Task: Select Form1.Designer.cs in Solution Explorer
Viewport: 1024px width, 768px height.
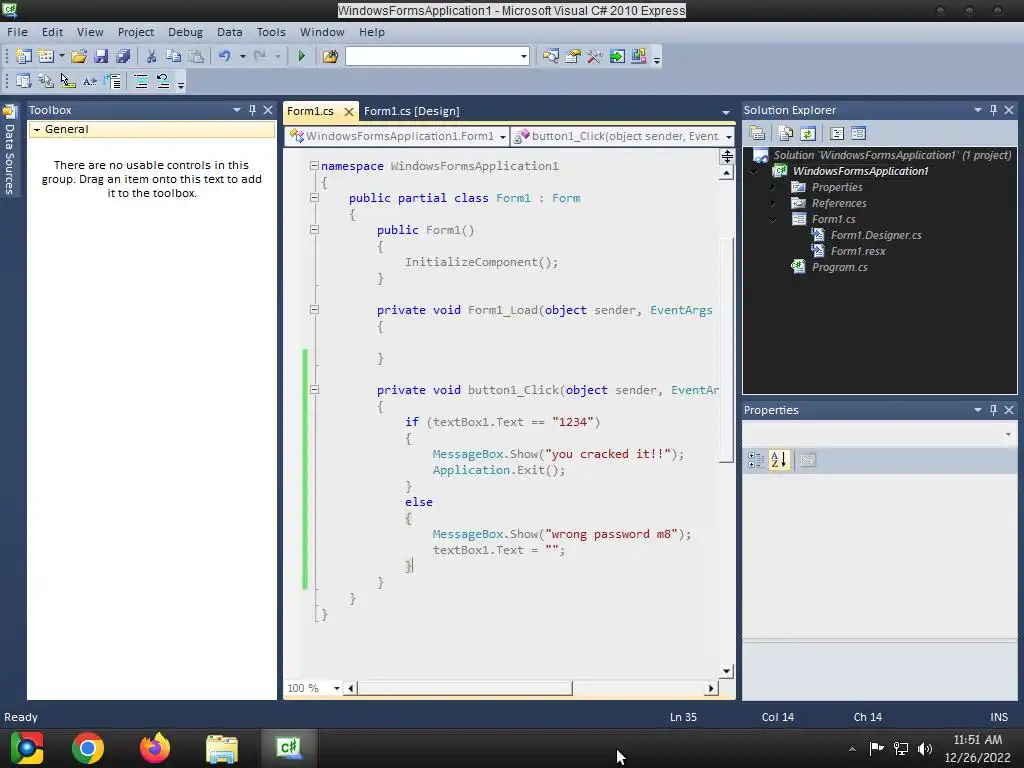Action: point(876,235)
